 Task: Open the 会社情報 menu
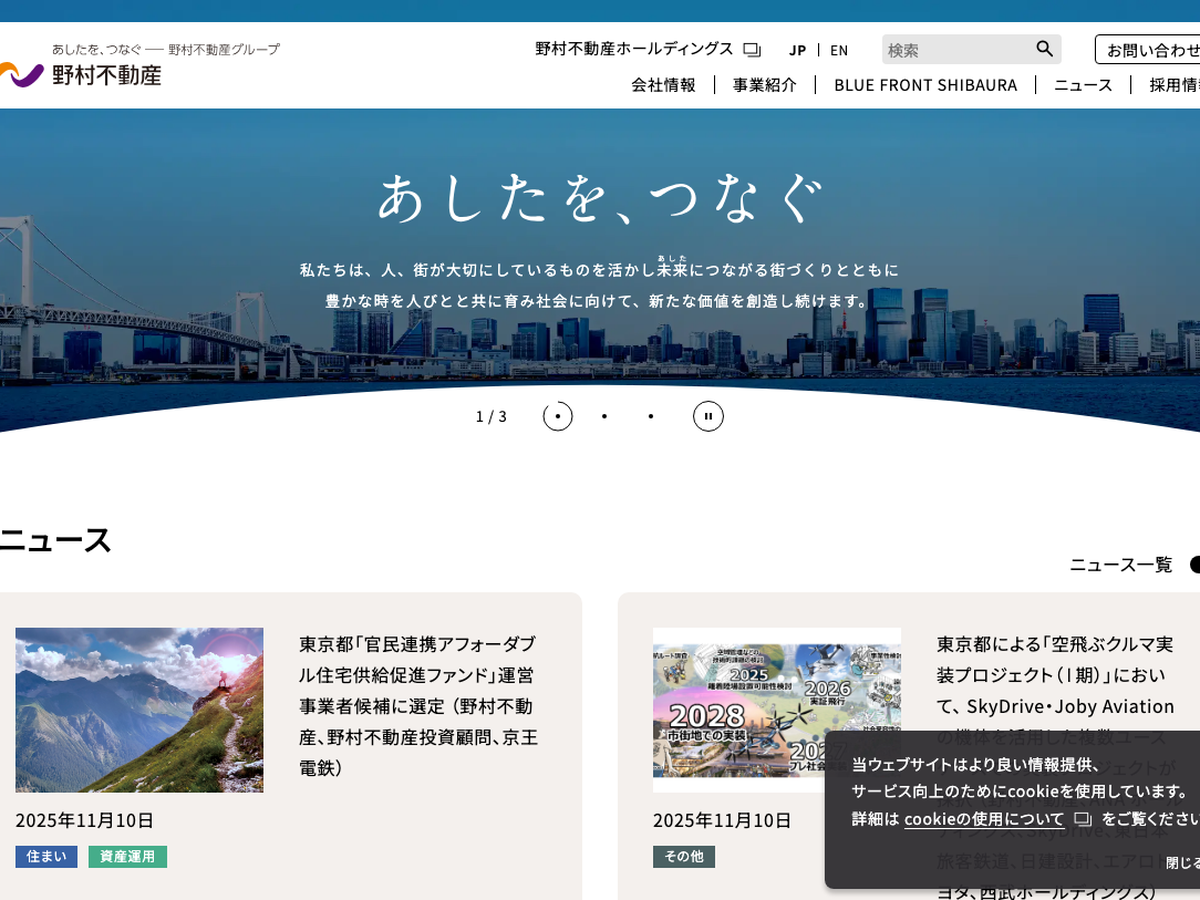tap(663, 85)
